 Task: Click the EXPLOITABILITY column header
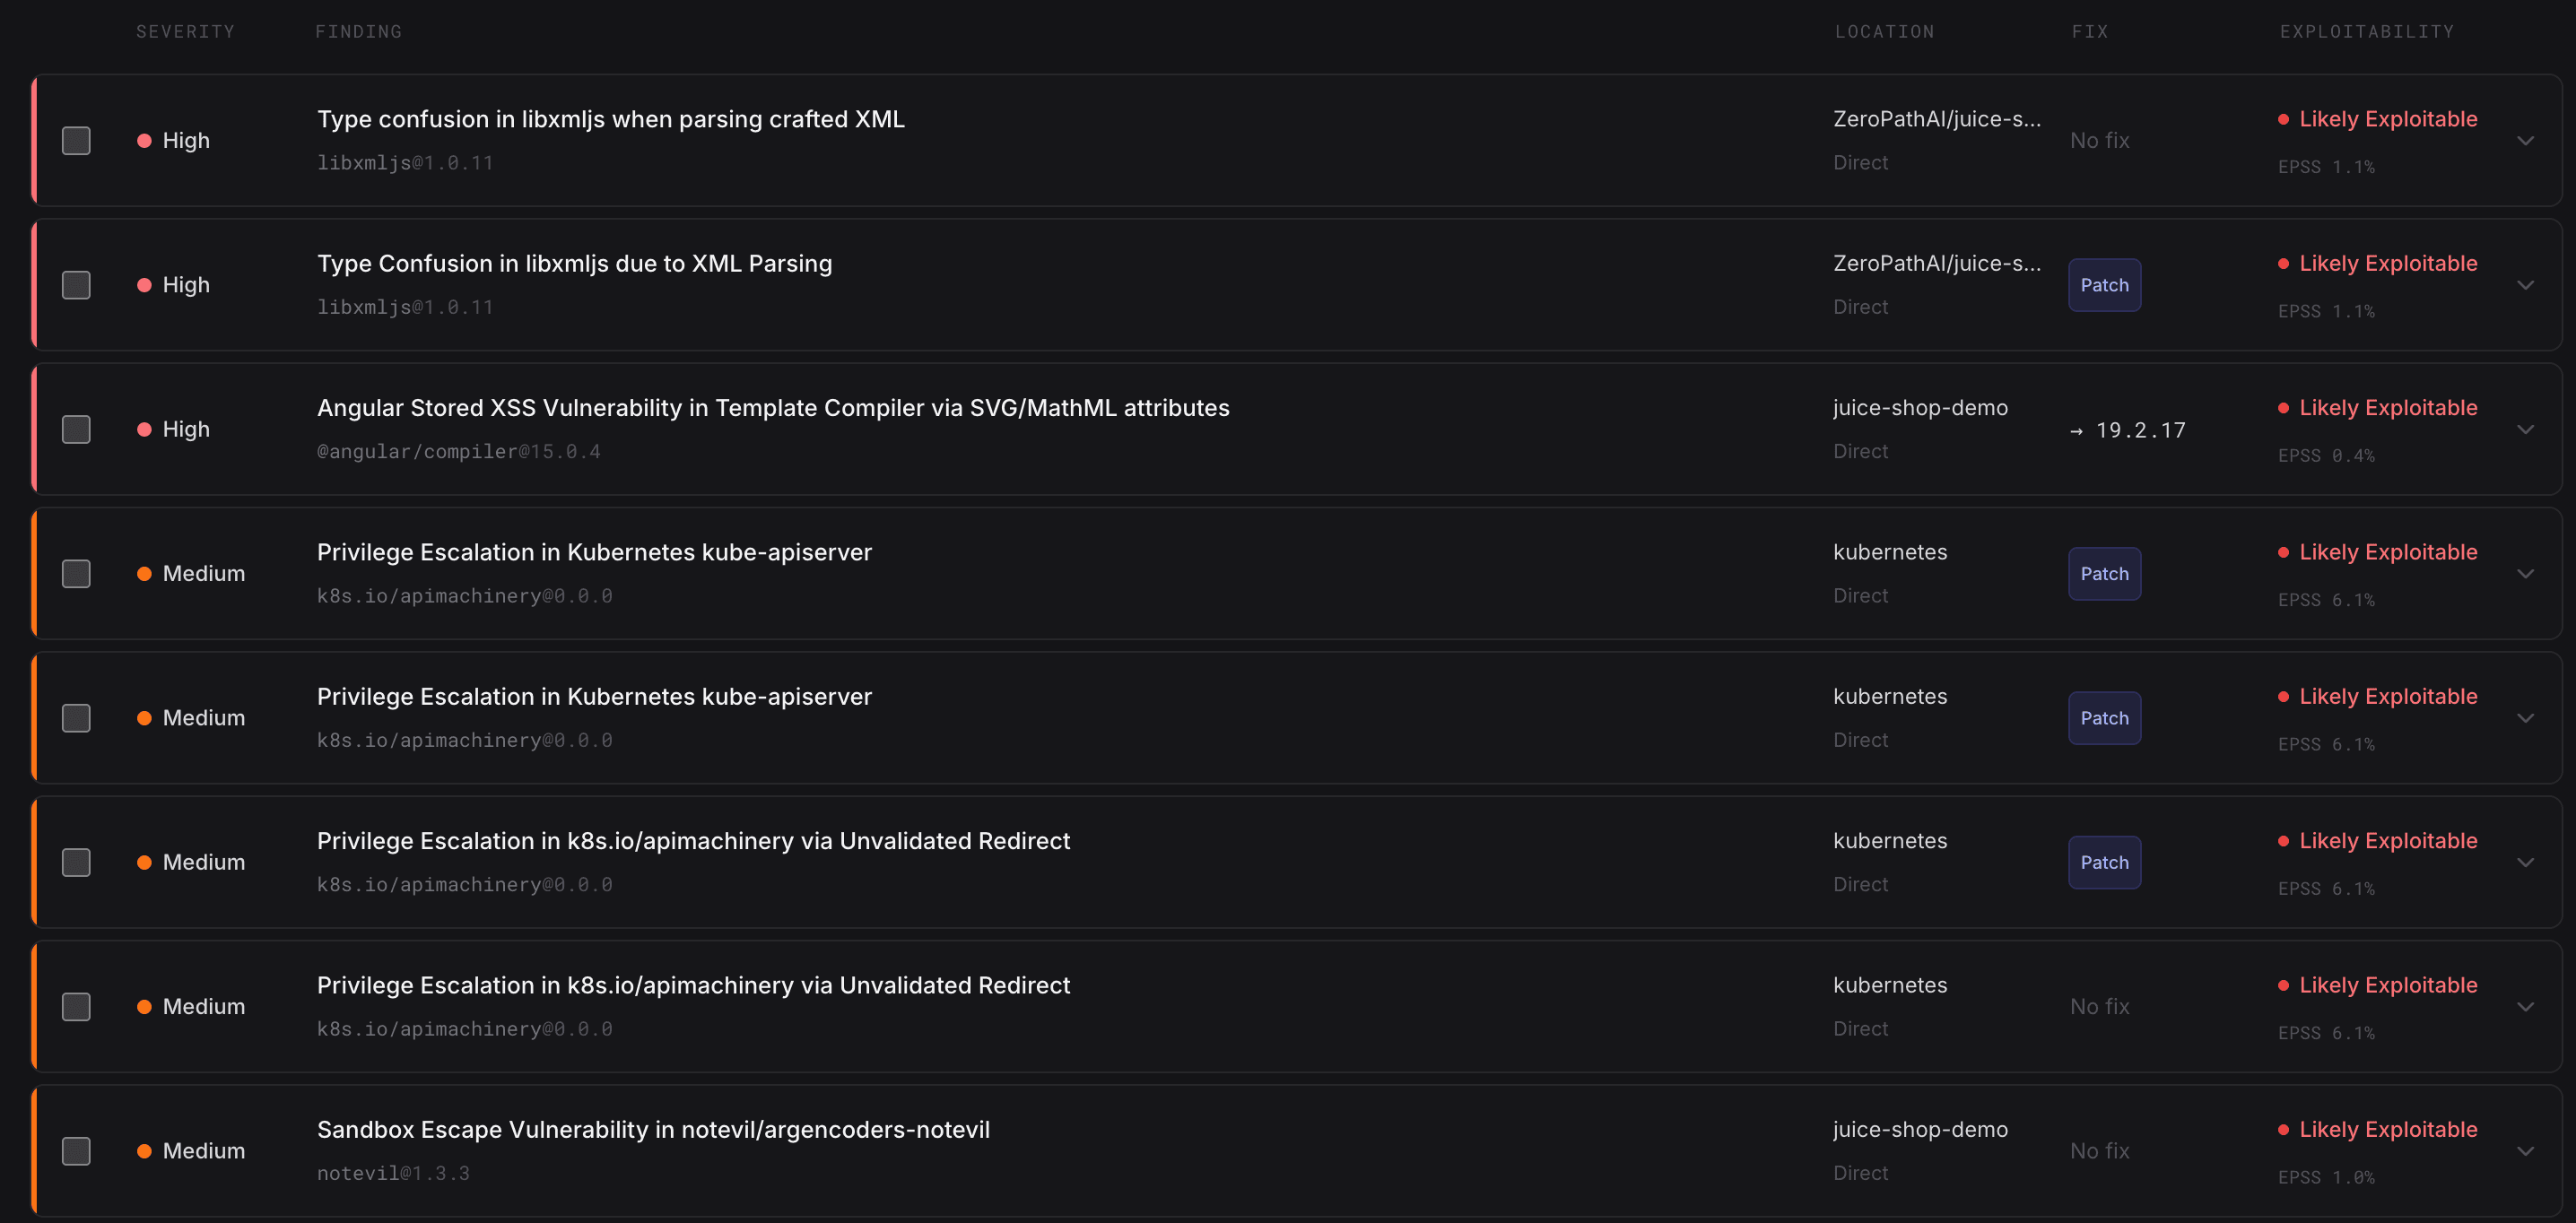coord(2366,32)
